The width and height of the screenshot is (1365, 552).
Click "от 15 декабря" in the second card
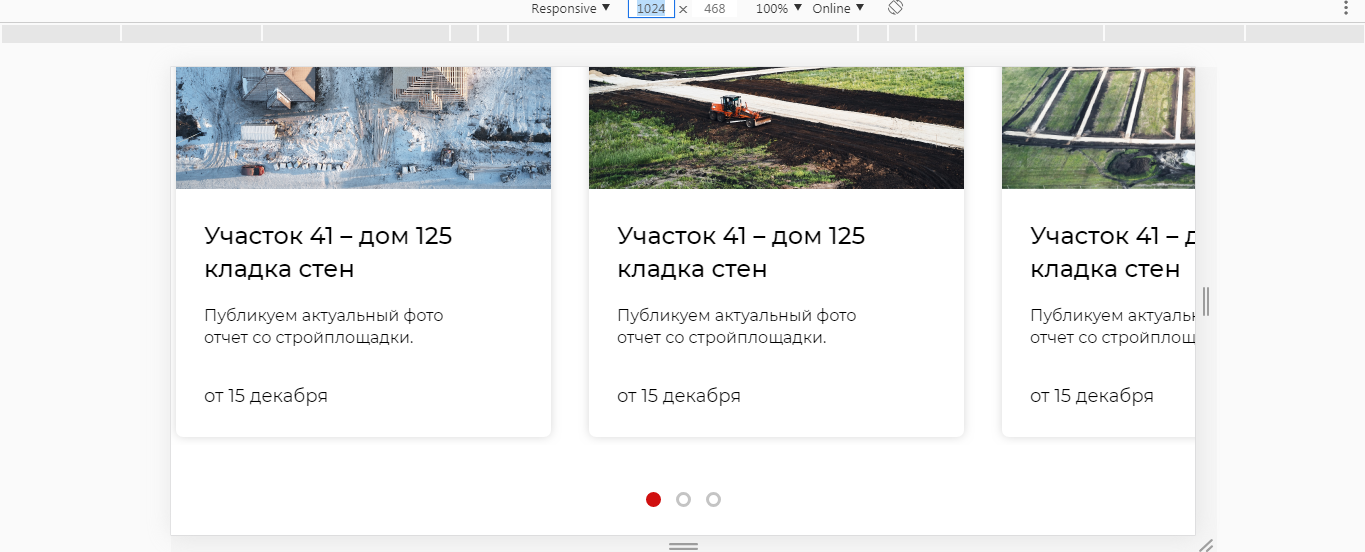(679, 395)
